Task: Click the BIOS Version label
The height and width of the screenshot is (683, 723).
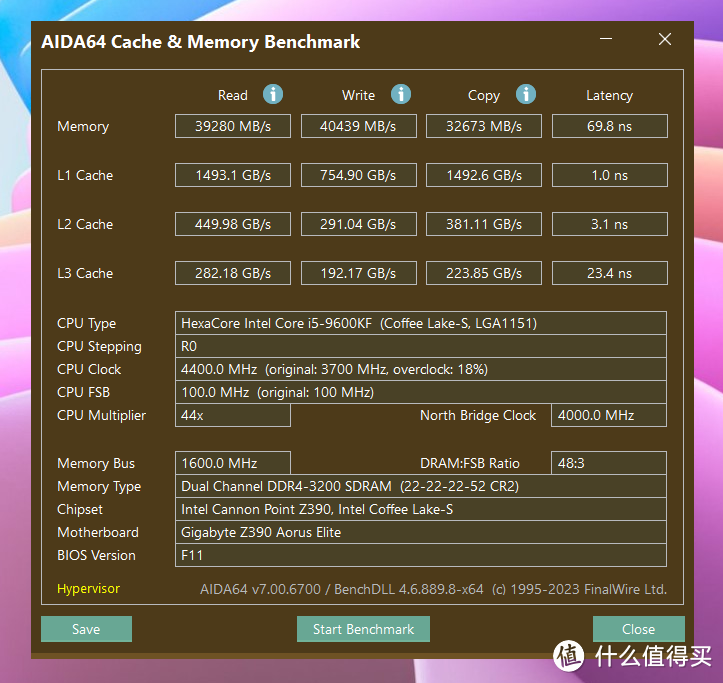Action: pyautogui.click(x=96, y=555)
